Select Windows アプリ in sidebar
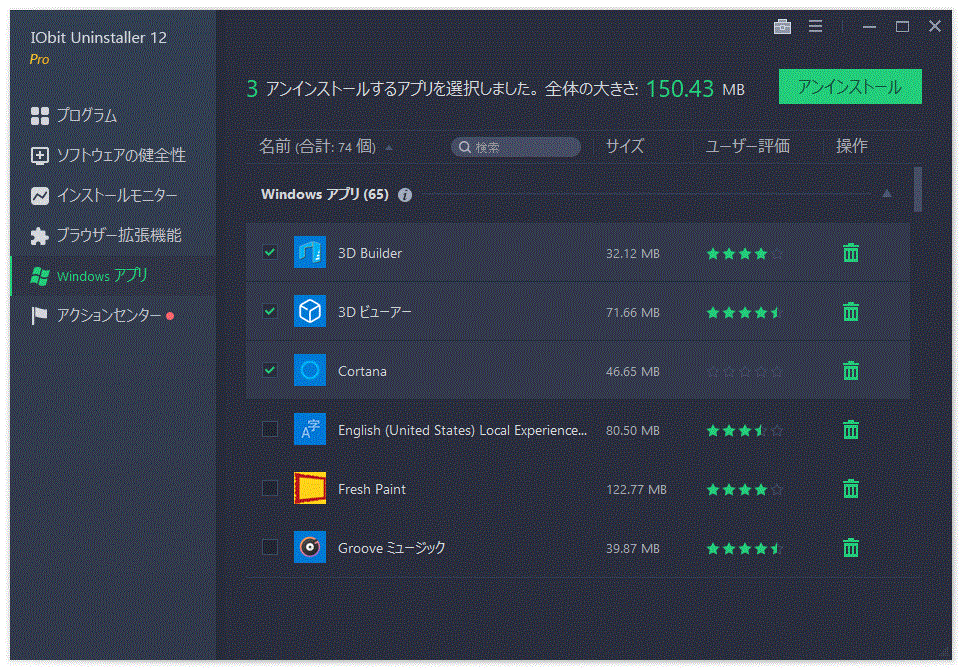 point(112,275)
